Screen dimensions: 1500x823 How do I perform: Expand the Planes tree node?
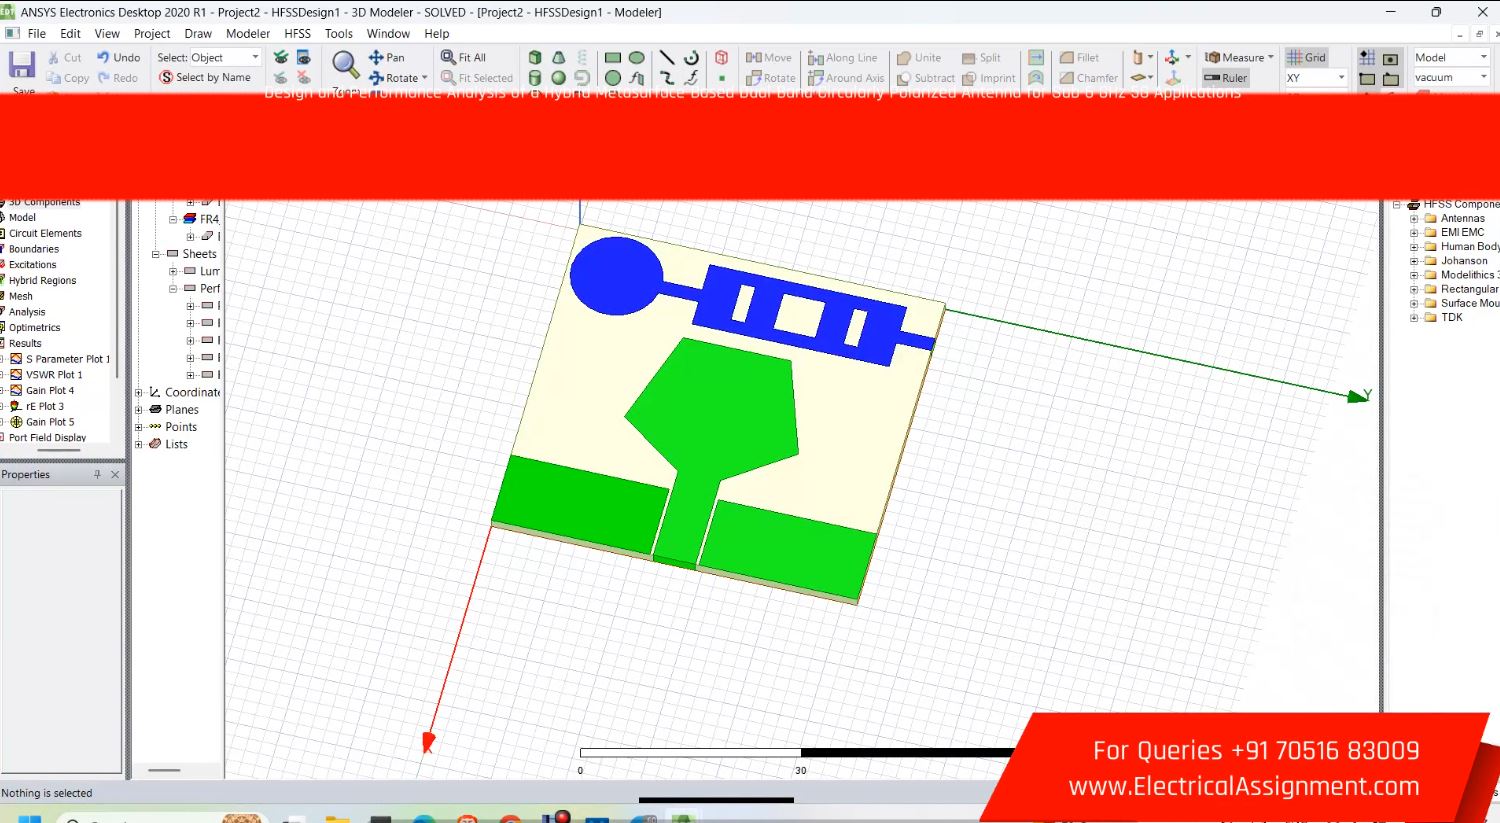(139, 410)
